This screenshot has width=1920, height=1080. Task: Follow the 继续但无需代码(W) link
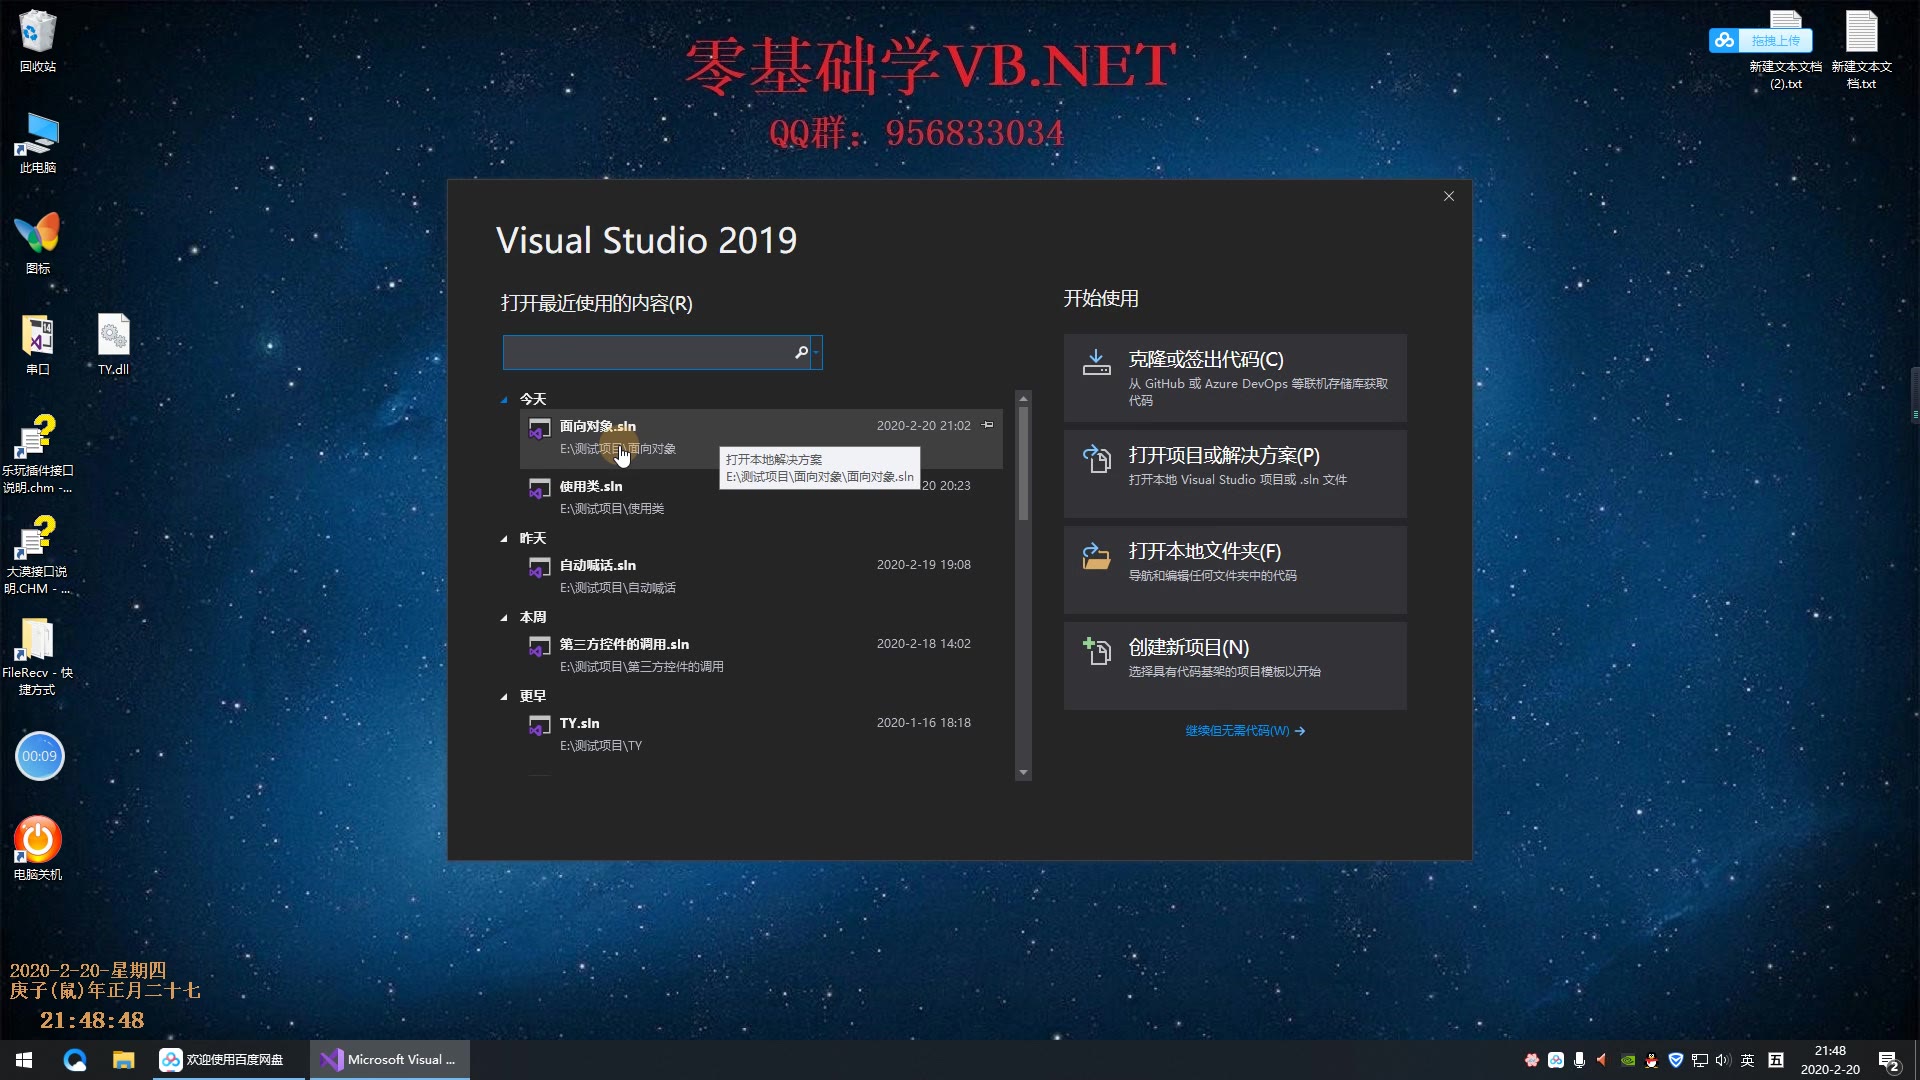[1245, 731]
